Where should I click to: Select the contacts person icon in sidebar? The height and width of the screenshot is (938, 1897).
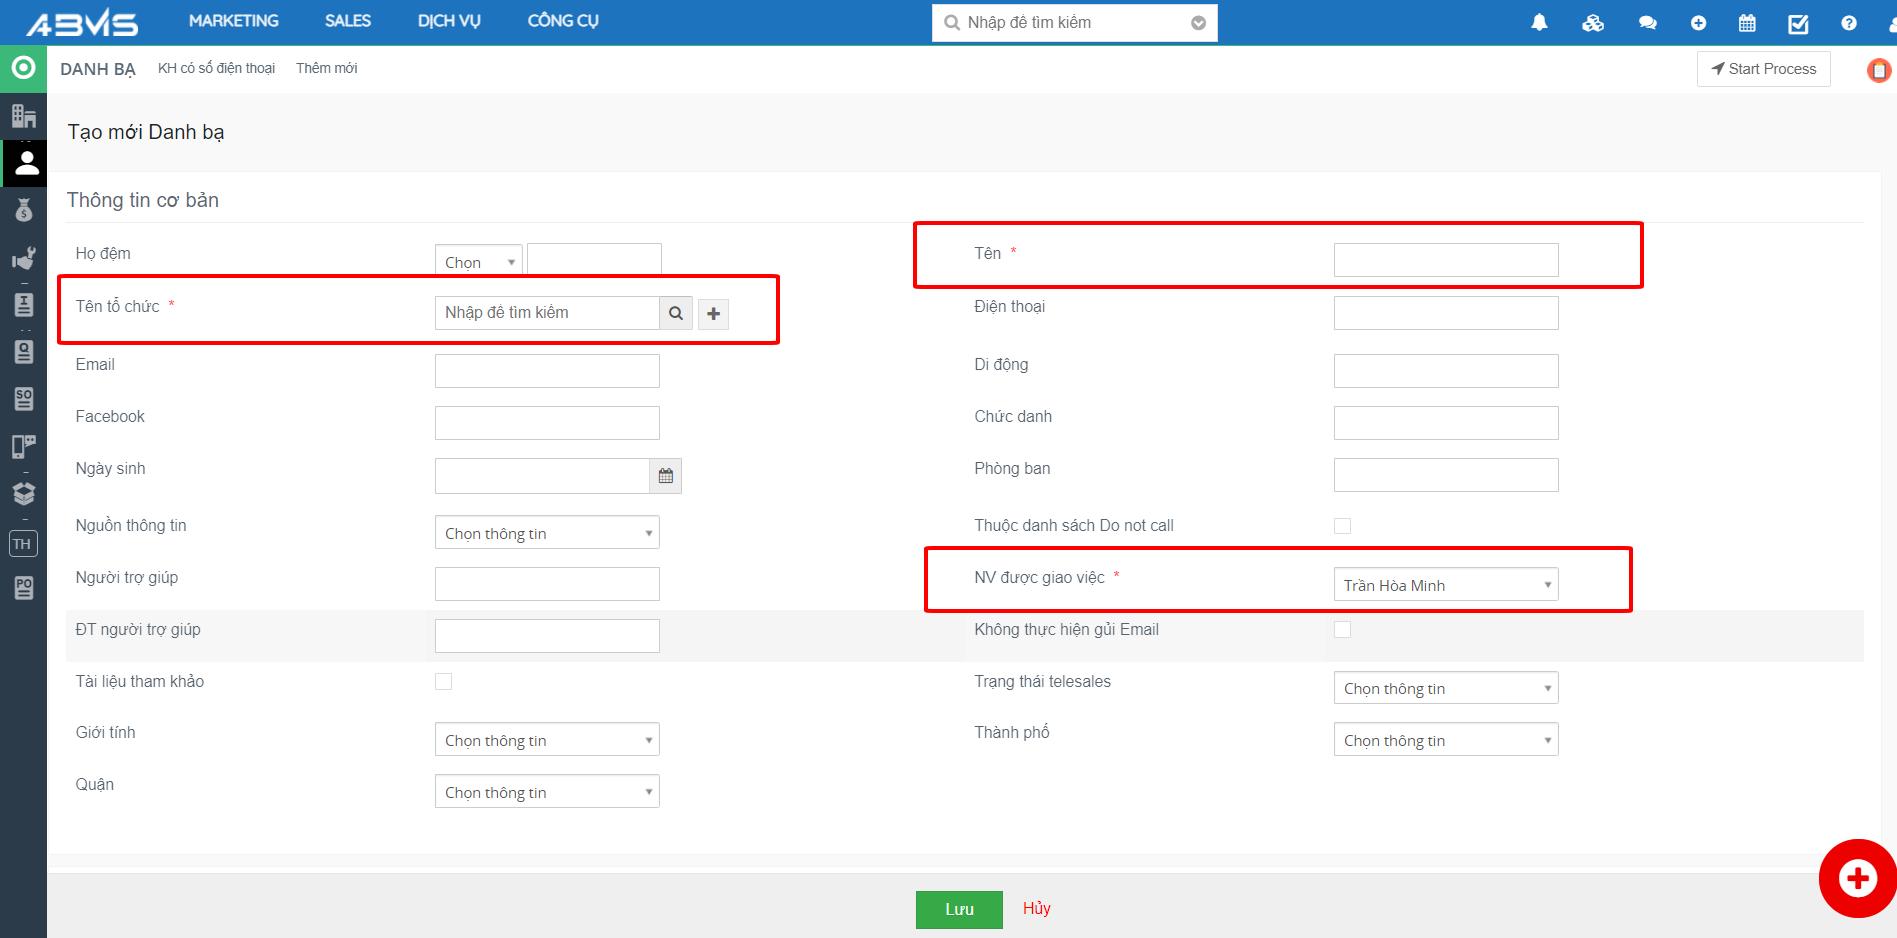[x=25, y=163]
